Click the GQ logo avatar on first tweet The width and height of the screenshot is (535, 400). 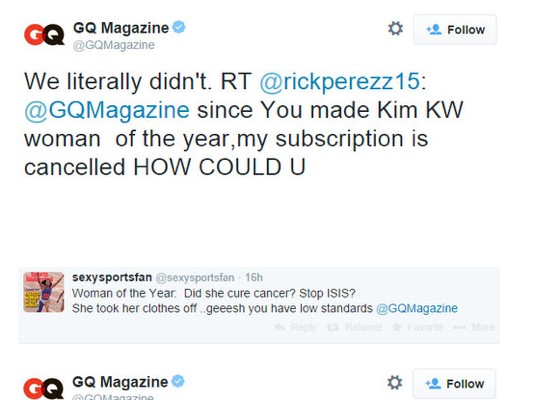coord(44,34)
